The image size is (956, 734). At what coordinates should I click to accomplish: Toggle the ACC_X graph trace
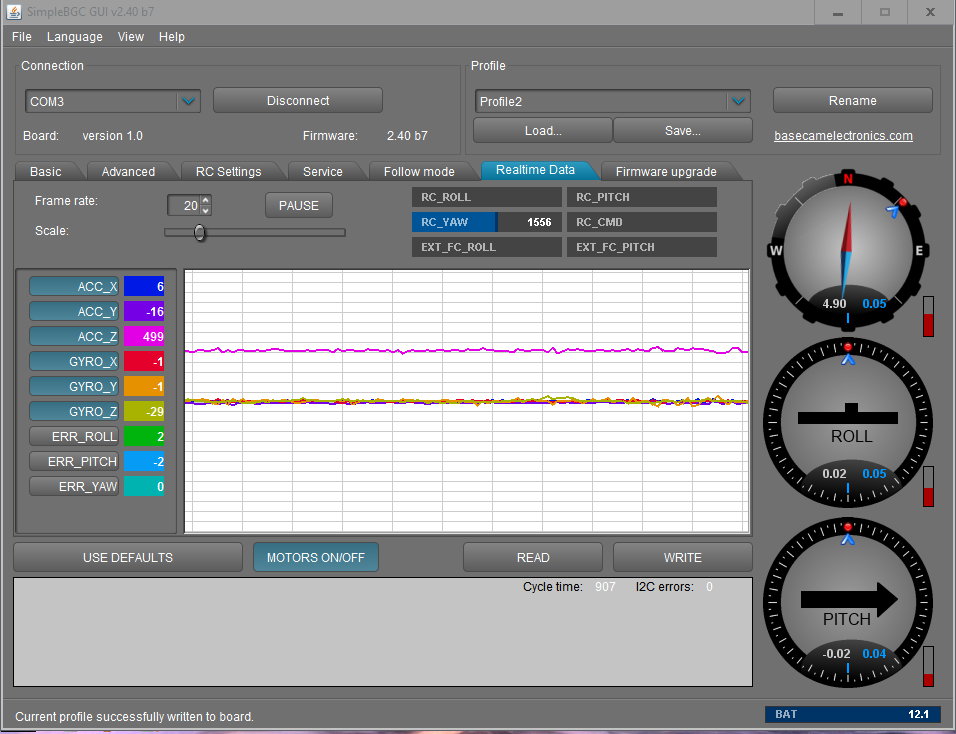coord(74,287)
